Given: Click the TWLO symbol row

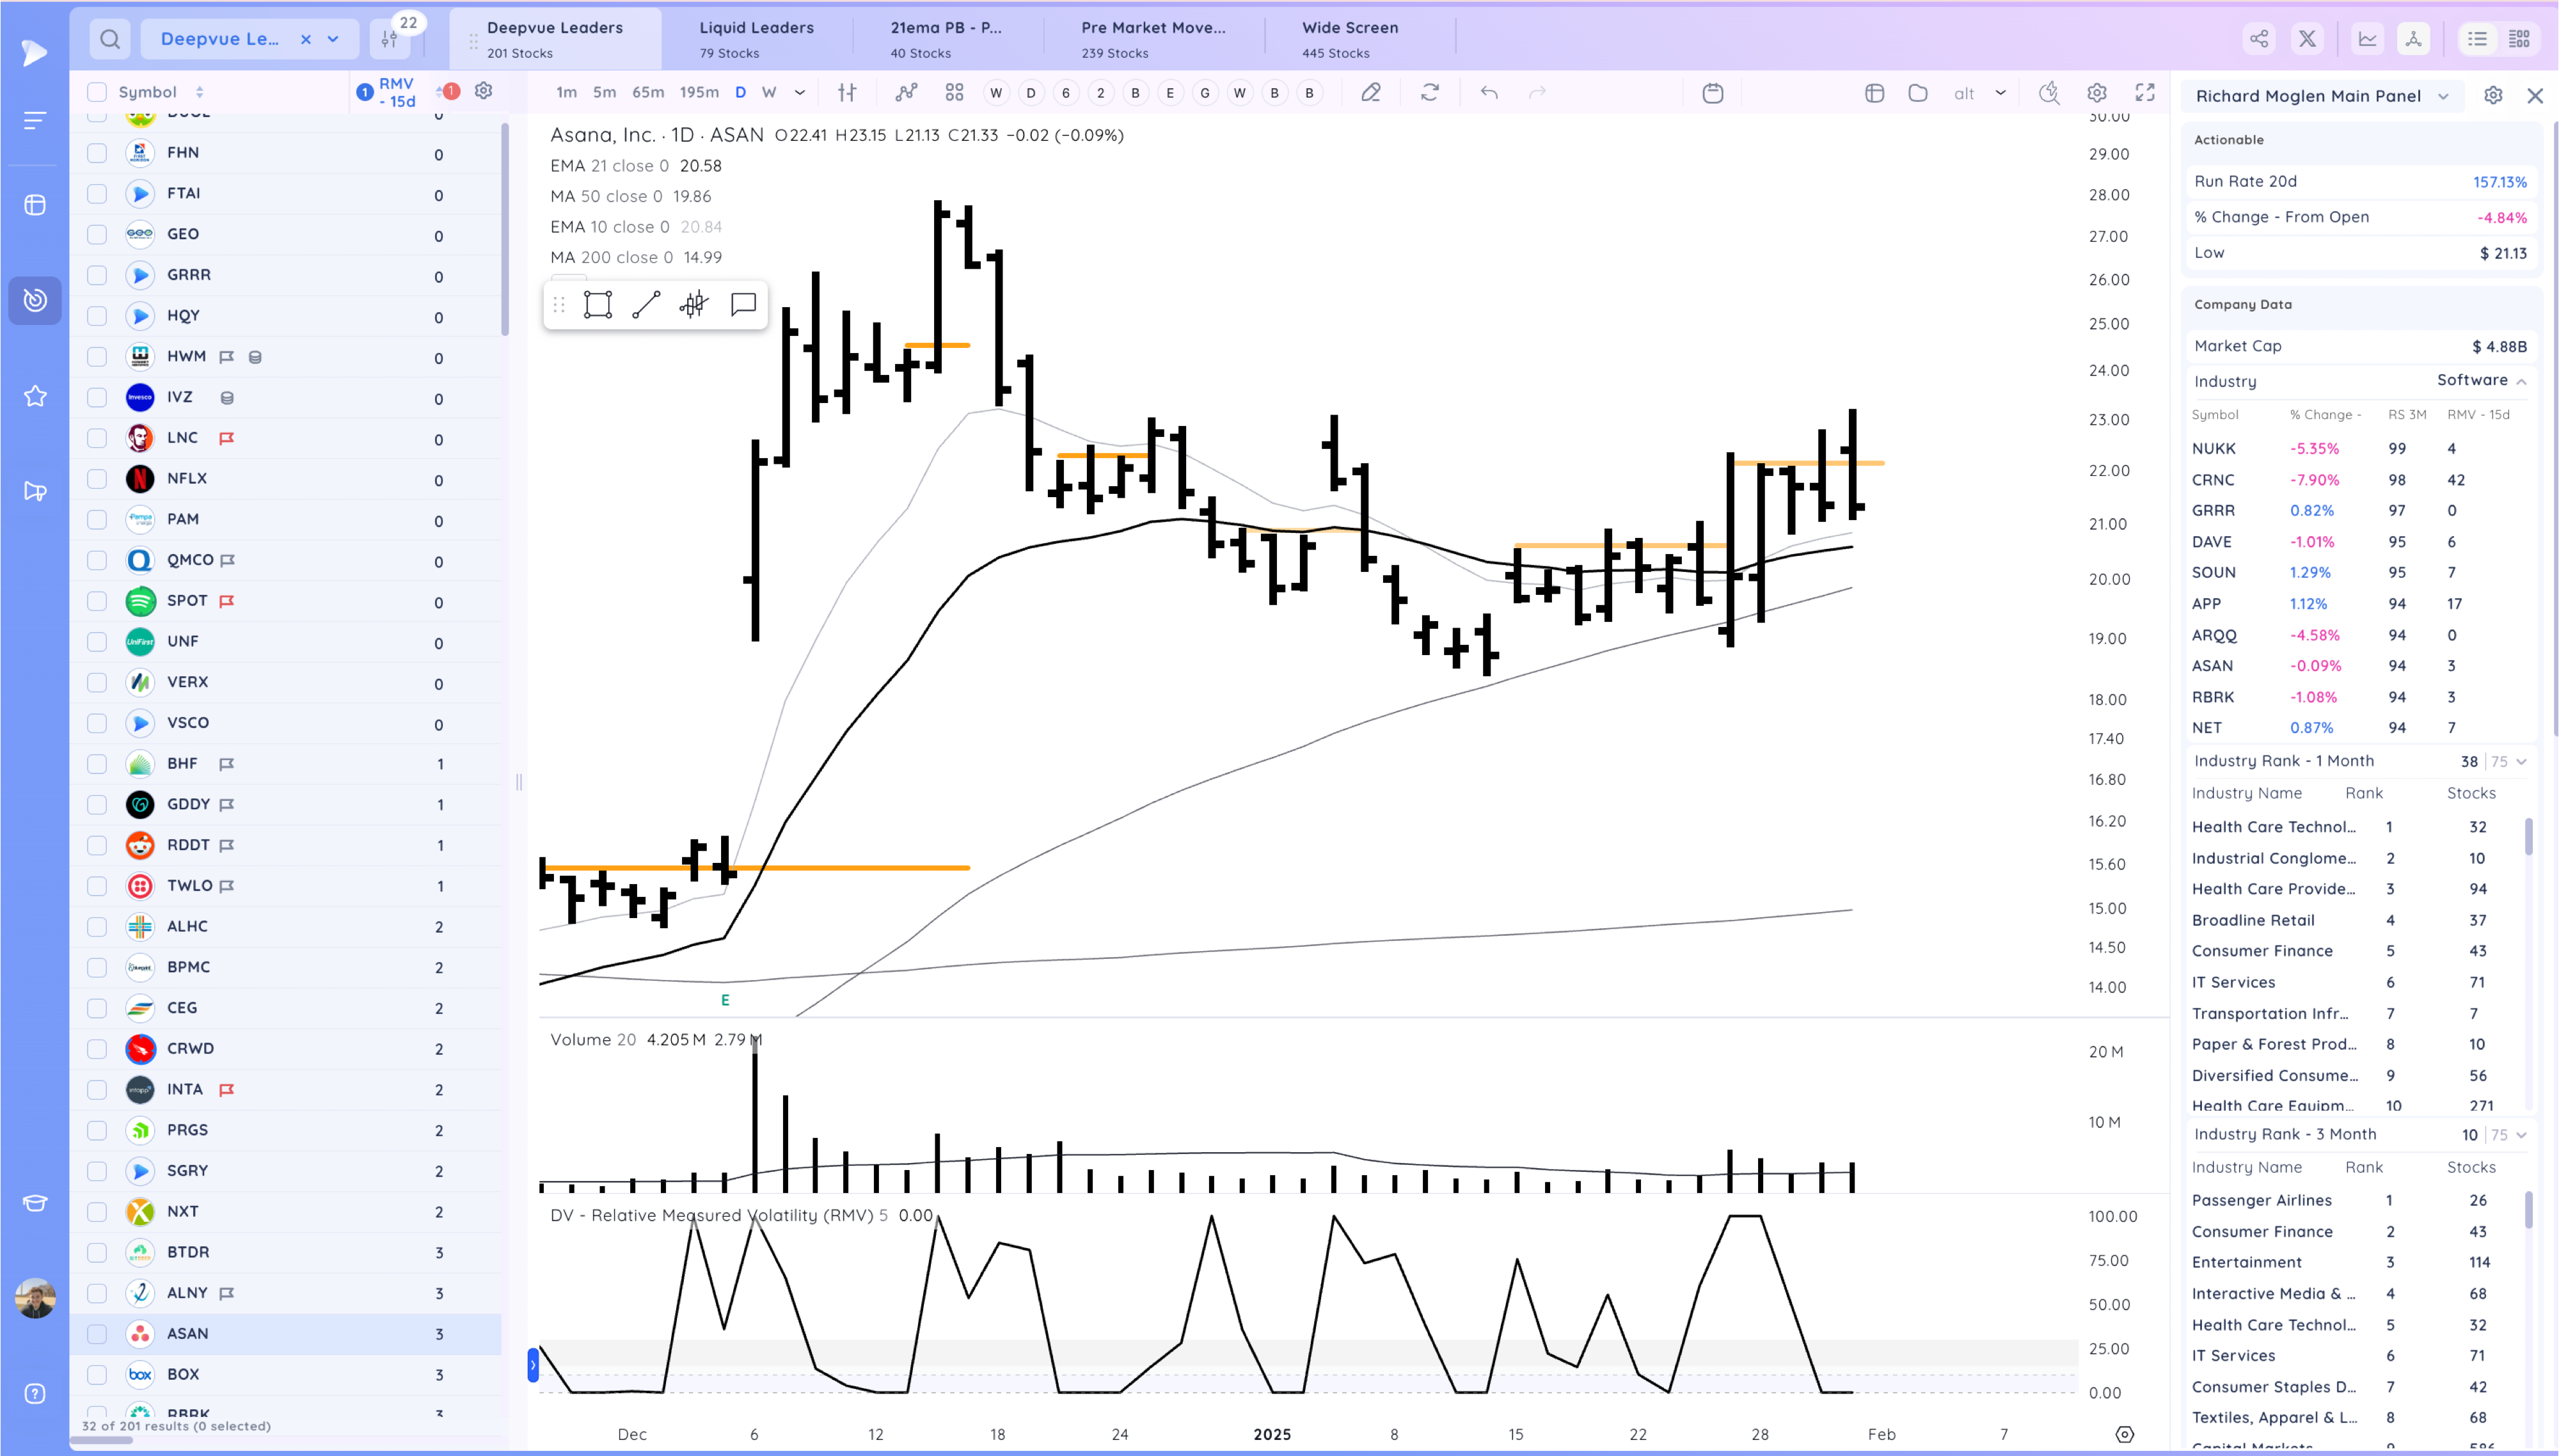Looking at the screenshot, I should [189, 886].
